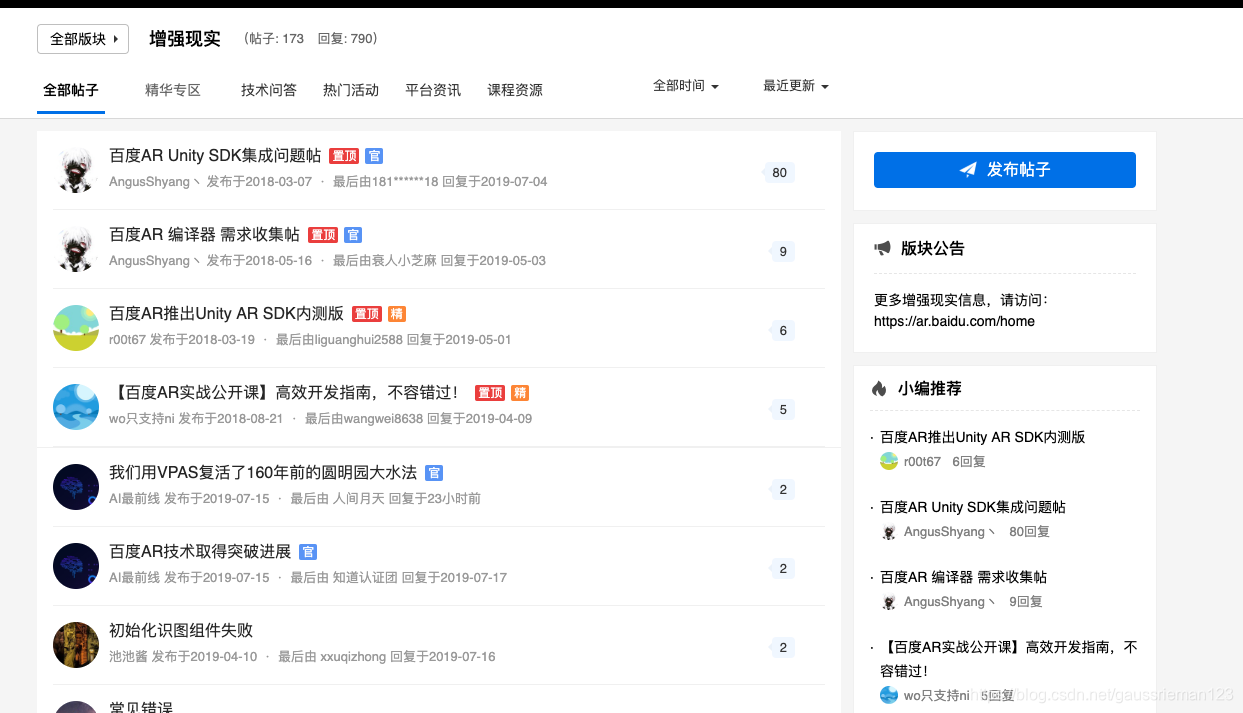Click 精 badge on 百度AR实战公开课 post
This screenshot has width=1243, height=713.
click(x=520, y=393)
